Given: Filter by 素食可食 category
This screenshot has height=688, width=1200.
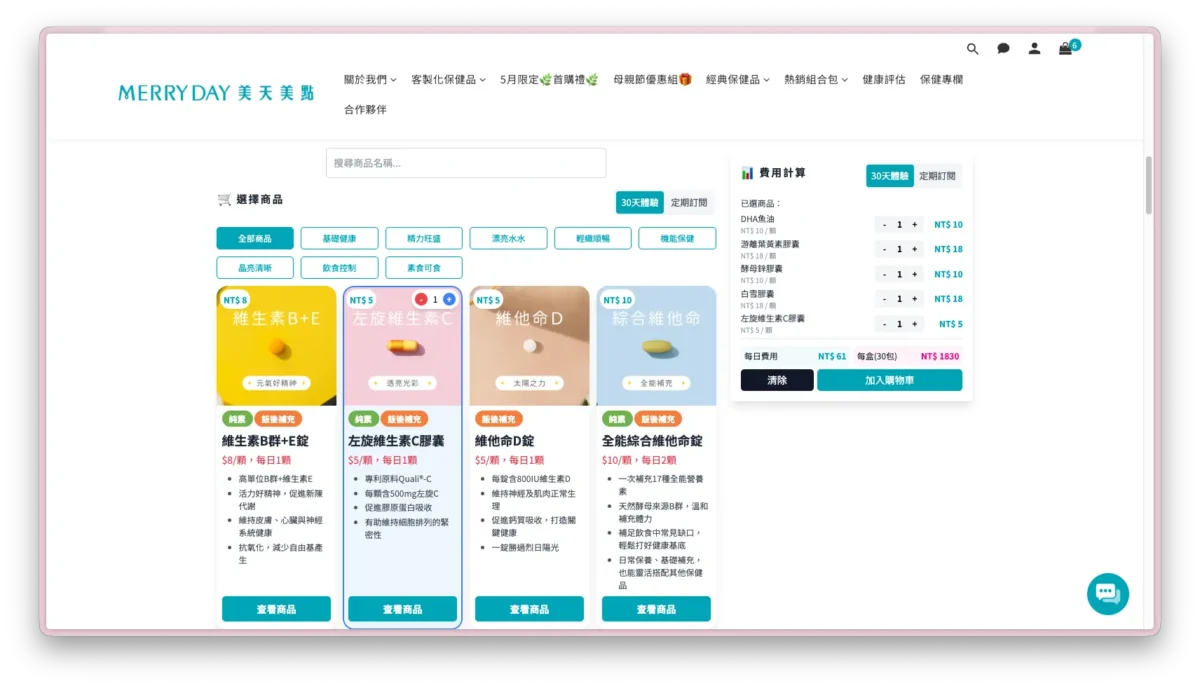Looking at the screenshot, I should [424, 267].
